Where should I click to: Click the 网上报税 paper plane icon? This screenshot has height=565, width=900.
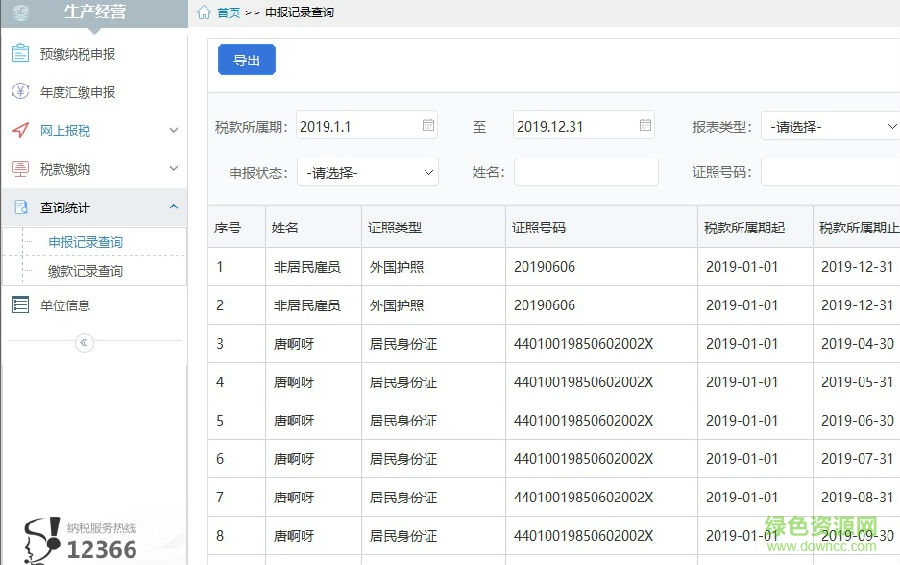20,131
